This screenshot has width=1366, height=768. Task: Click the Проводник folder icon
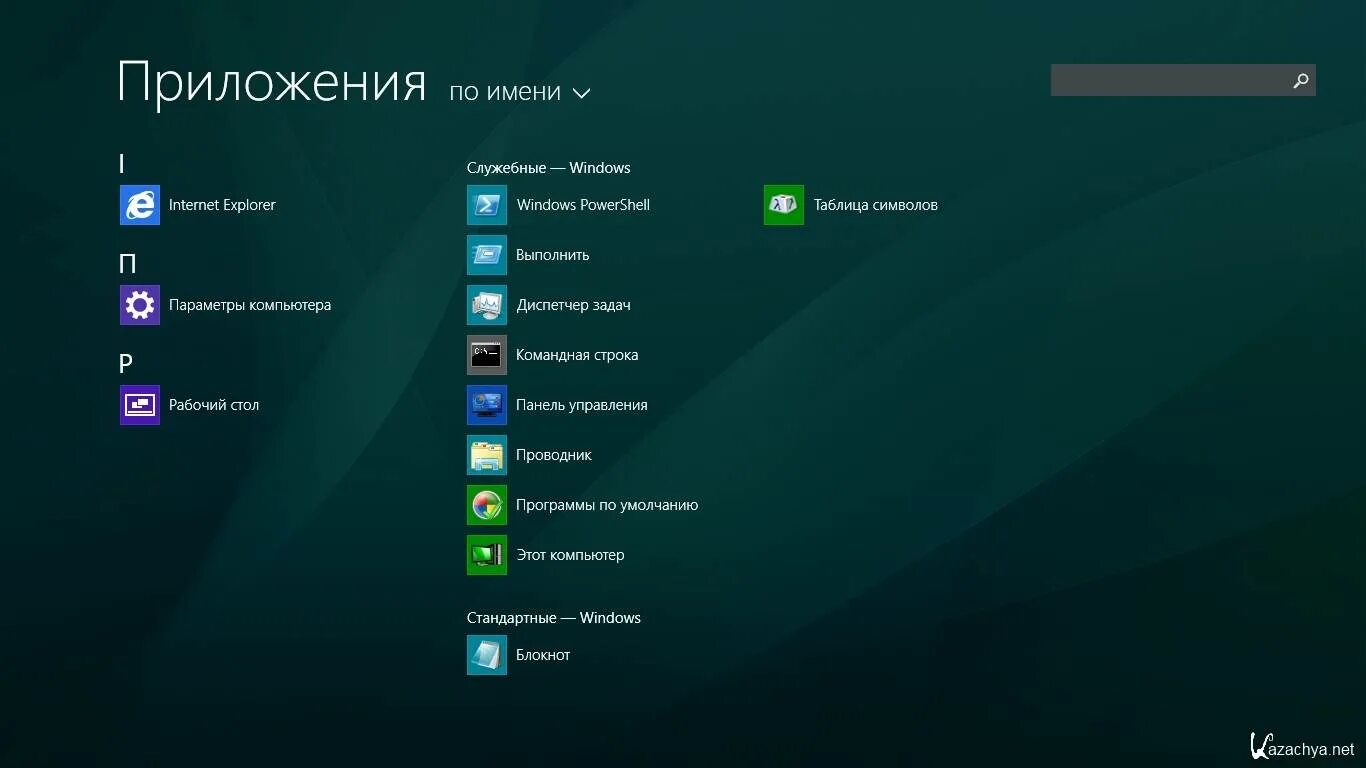tap(487, 455)
